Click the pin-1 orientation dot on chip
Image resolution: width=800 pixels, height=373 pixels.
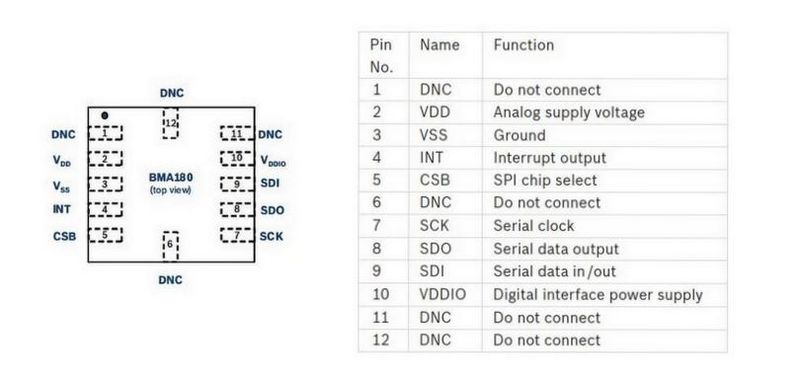pos(105,116)
